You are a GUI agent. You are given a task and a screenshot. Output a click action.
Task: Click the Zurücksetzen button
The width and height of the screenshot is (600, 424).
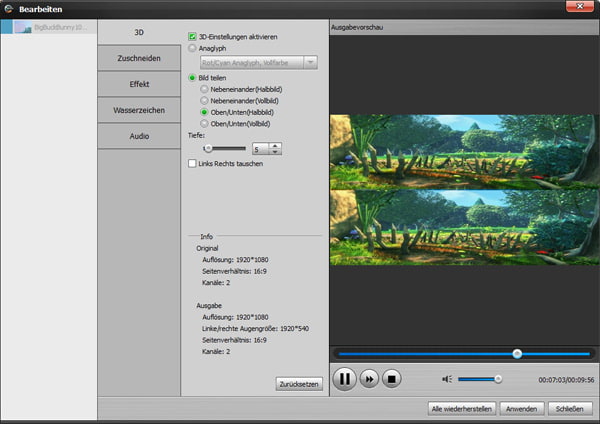299,384
